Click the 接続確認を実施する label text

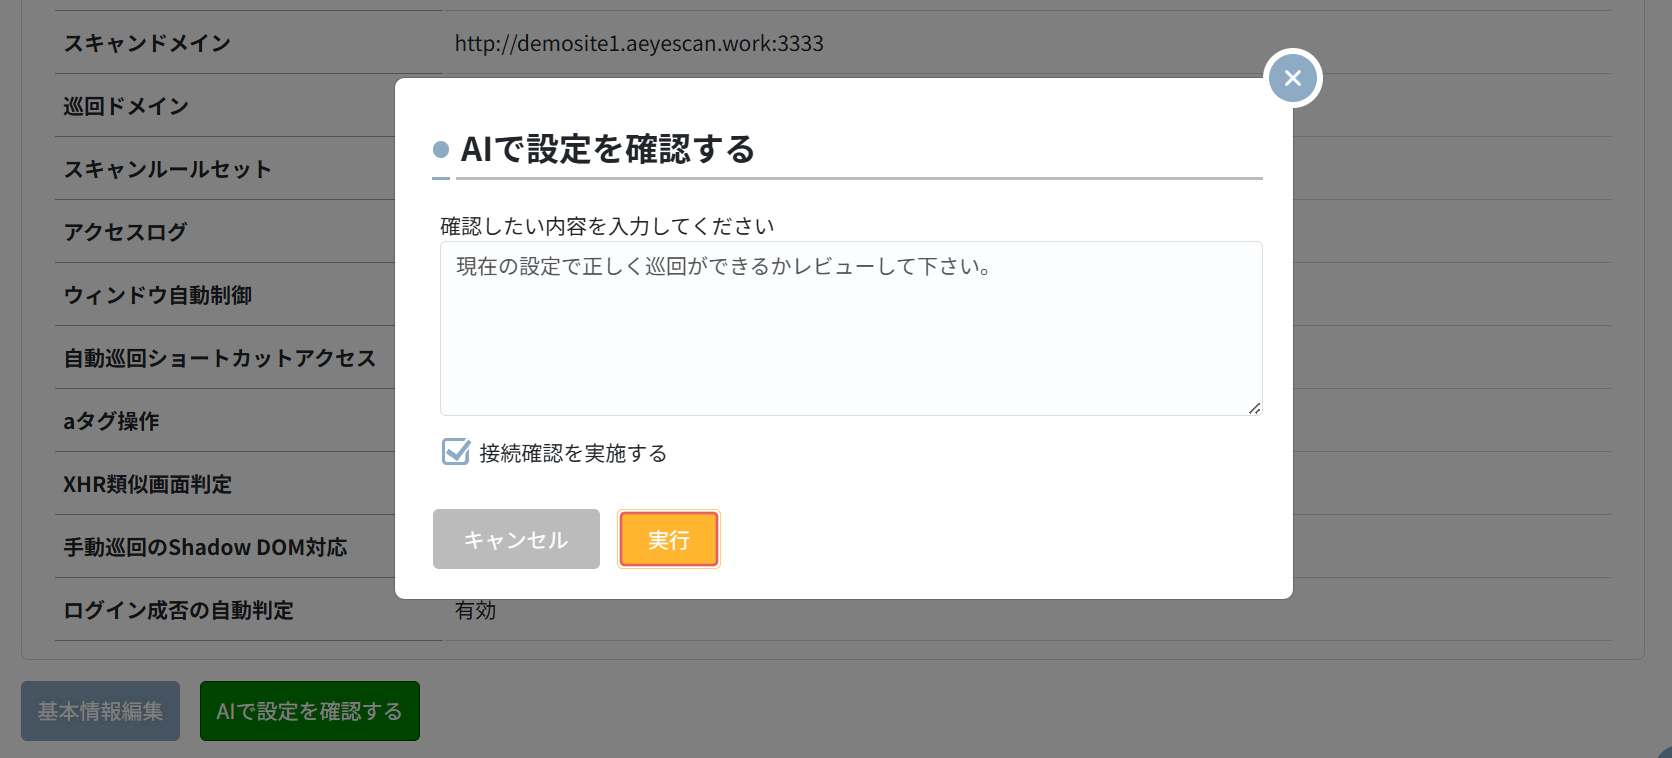(572, 453)
